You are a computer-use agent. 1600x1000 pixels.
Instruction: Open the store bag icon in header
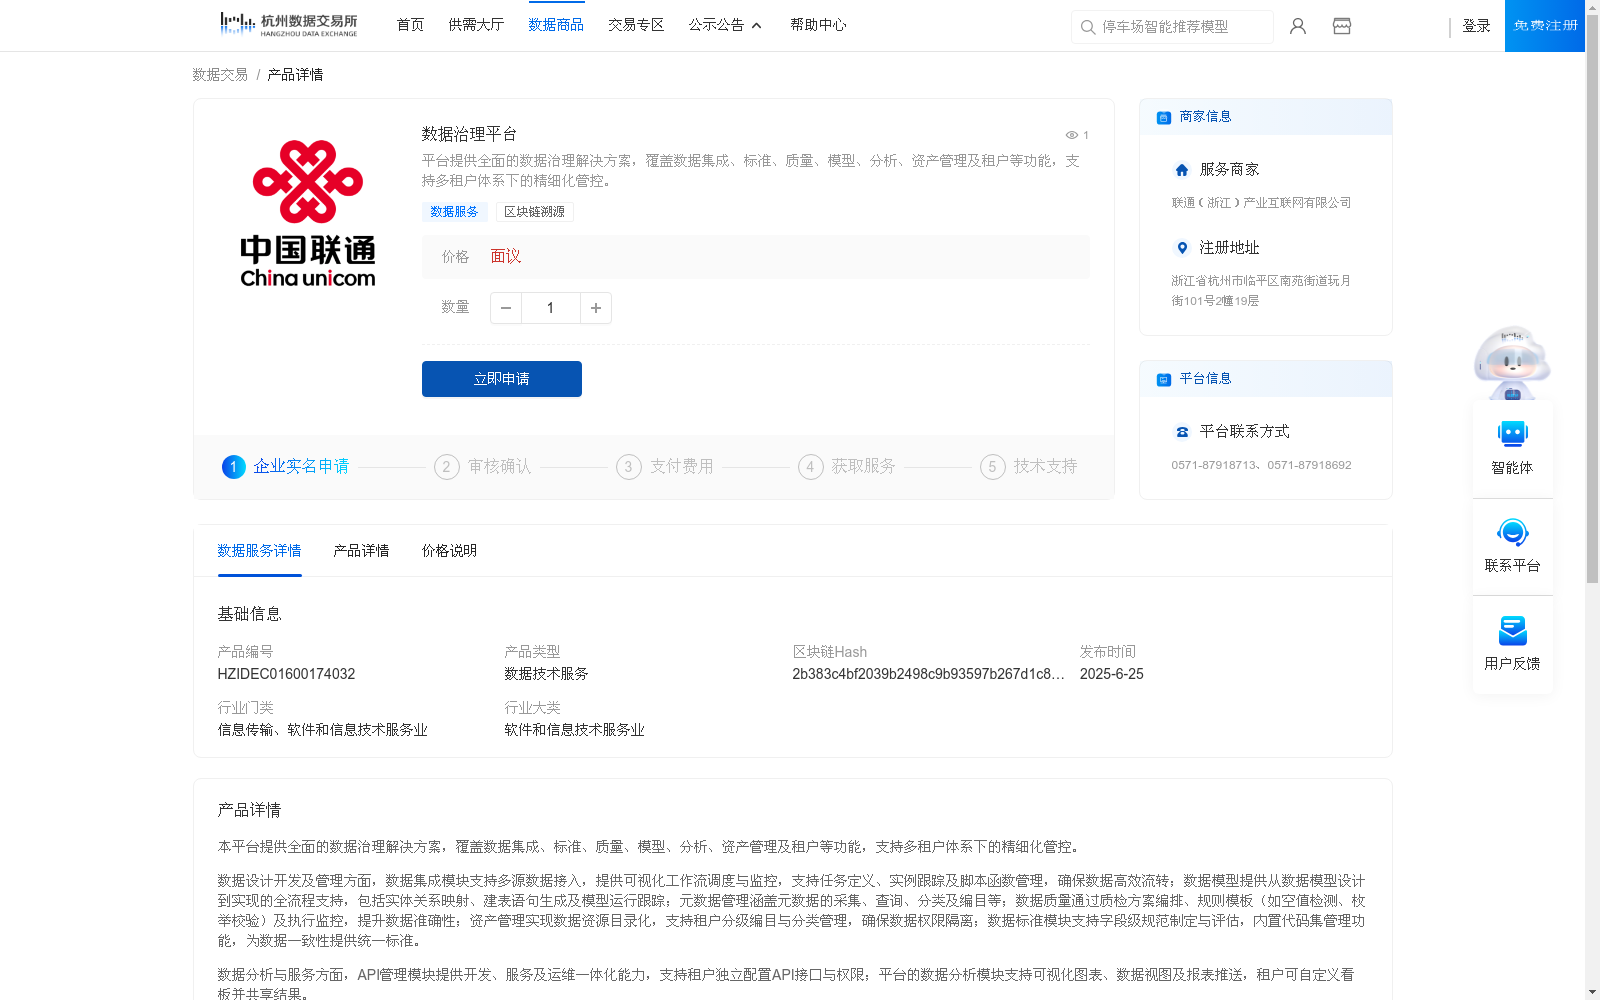coord(1342,26)
